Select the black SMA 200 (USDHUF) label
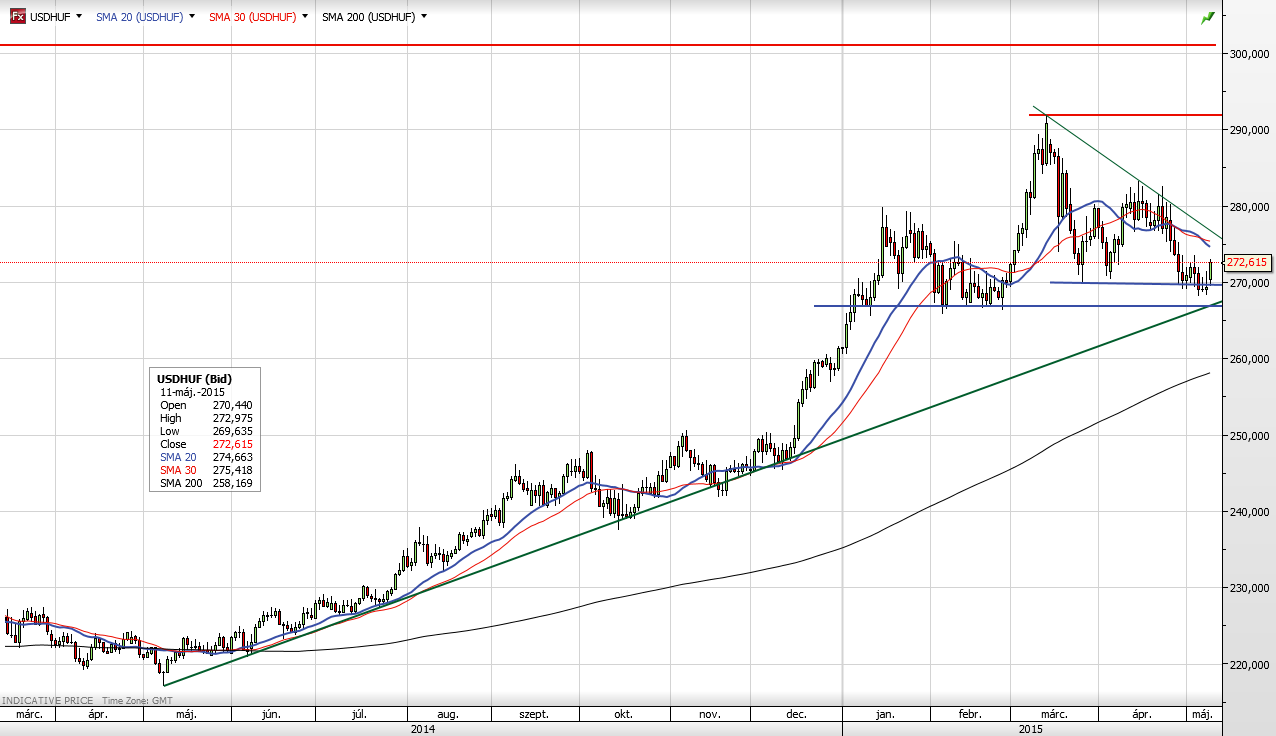Viewport: 1276px width, 736px height. (x=369, y=17)
